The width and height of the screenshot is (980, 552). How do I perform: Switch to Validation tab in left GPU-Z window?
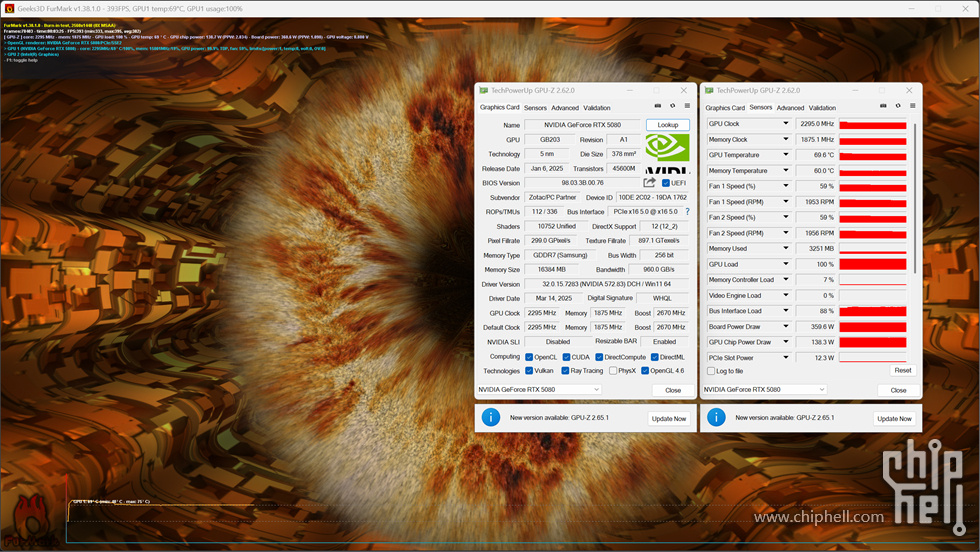(597, 108)
